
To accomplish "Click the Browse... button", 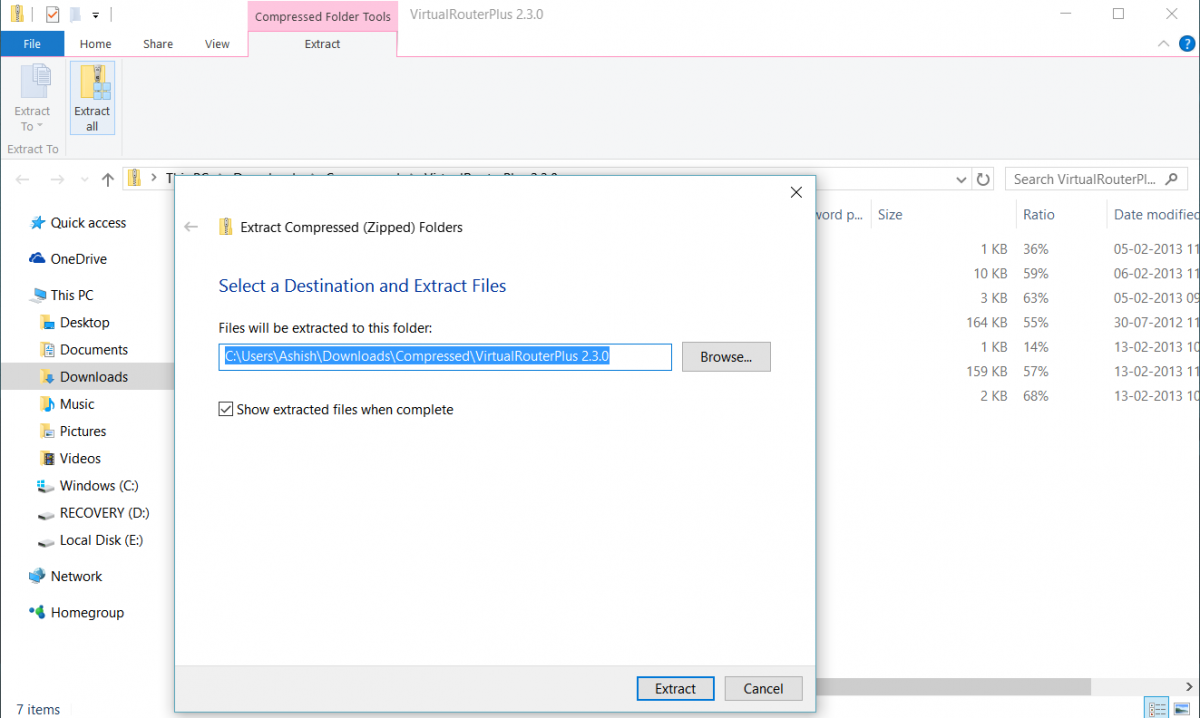I will [726, 357].
